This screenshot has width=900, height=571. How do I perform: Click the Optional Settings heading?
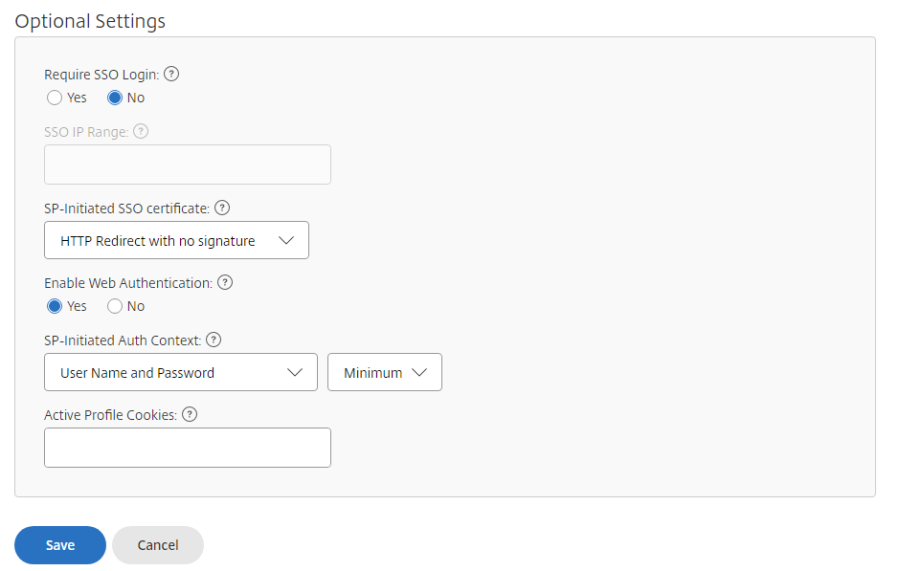[90, 21]
